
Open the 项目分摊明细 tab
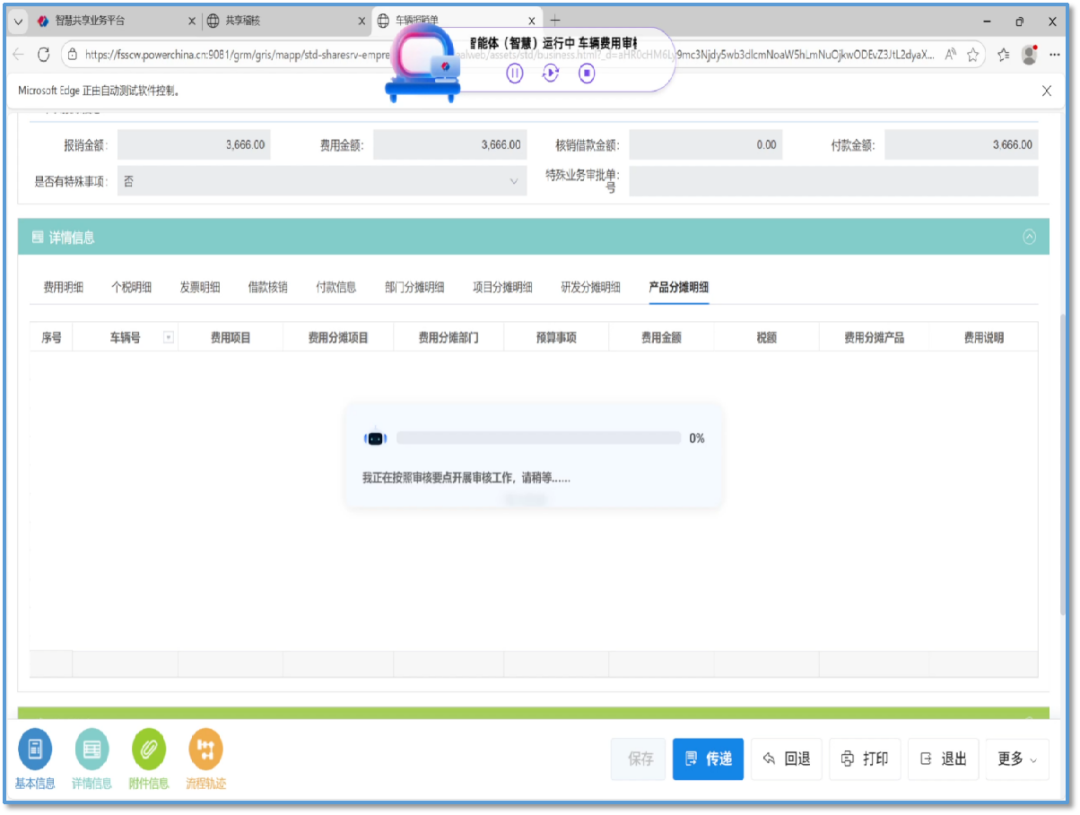[502, 287]
